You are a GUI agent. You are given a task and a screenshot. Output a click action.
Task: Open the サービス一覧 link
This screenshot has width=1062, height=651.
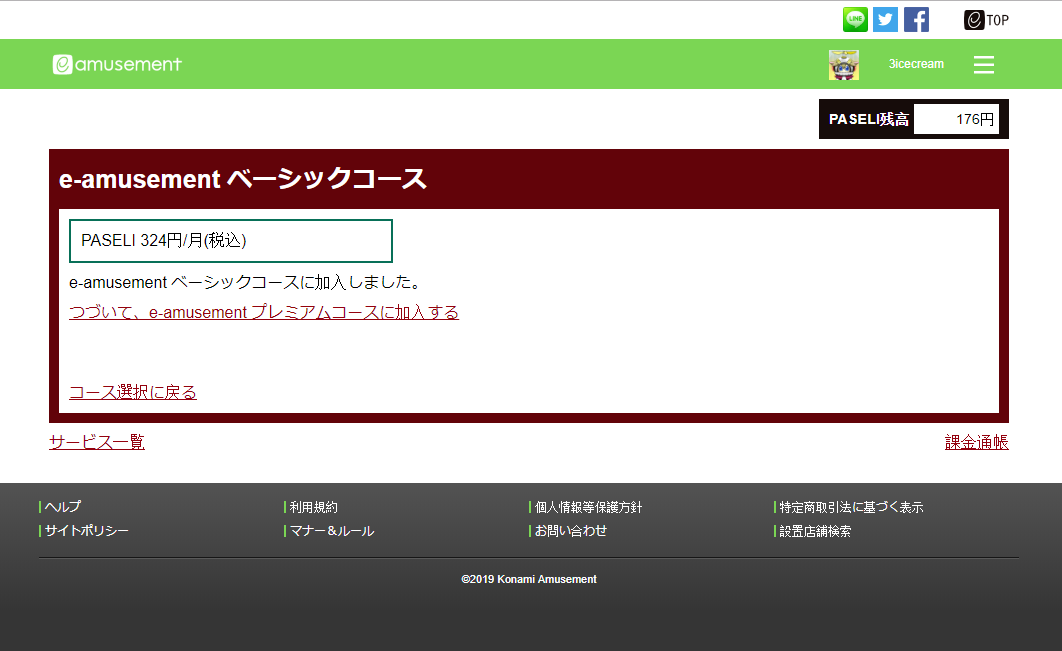[97, 442]
